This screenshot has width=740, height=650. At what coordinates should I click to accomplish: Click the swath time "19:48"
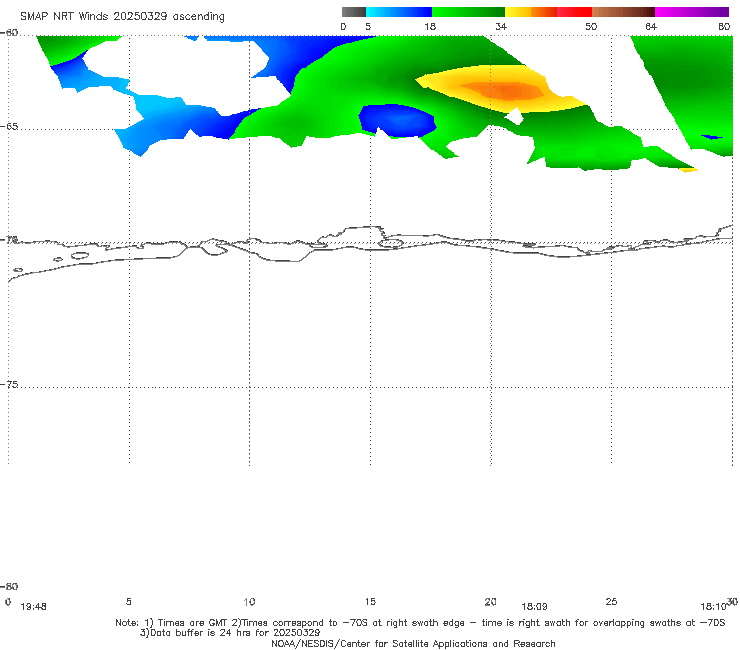pyautogui.click(x=34, y=607)
